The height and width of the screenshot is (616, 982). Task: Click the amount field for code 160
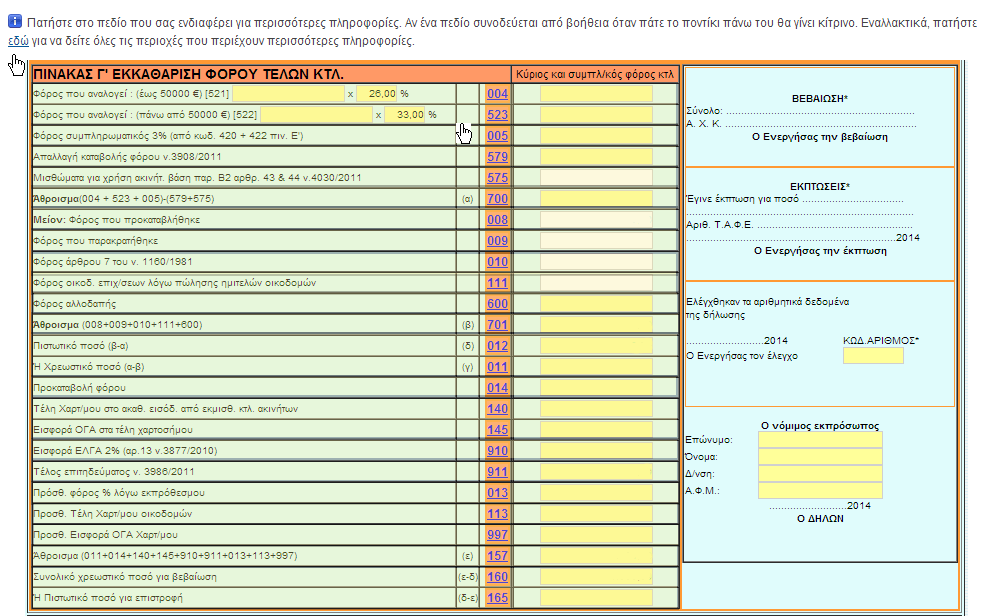[x=596, y=577]
